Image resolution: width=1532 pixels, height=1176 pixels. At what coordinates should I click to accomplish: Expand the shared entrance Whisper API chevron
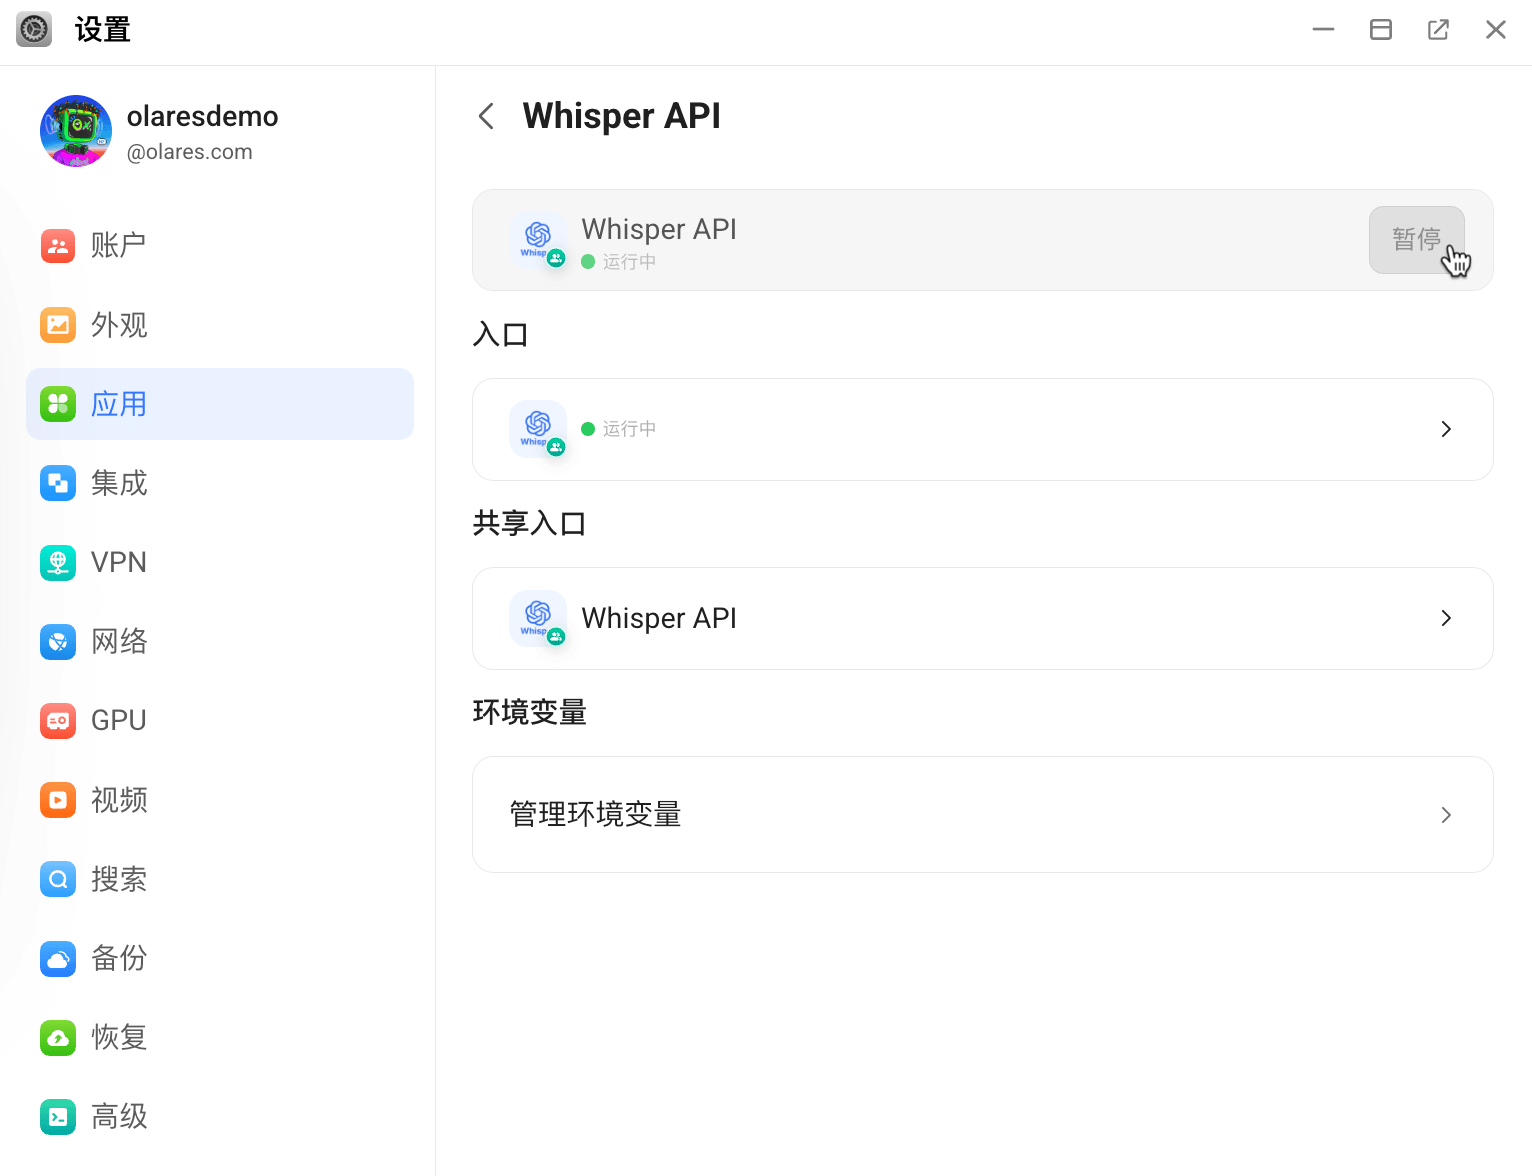[1445, 618]
